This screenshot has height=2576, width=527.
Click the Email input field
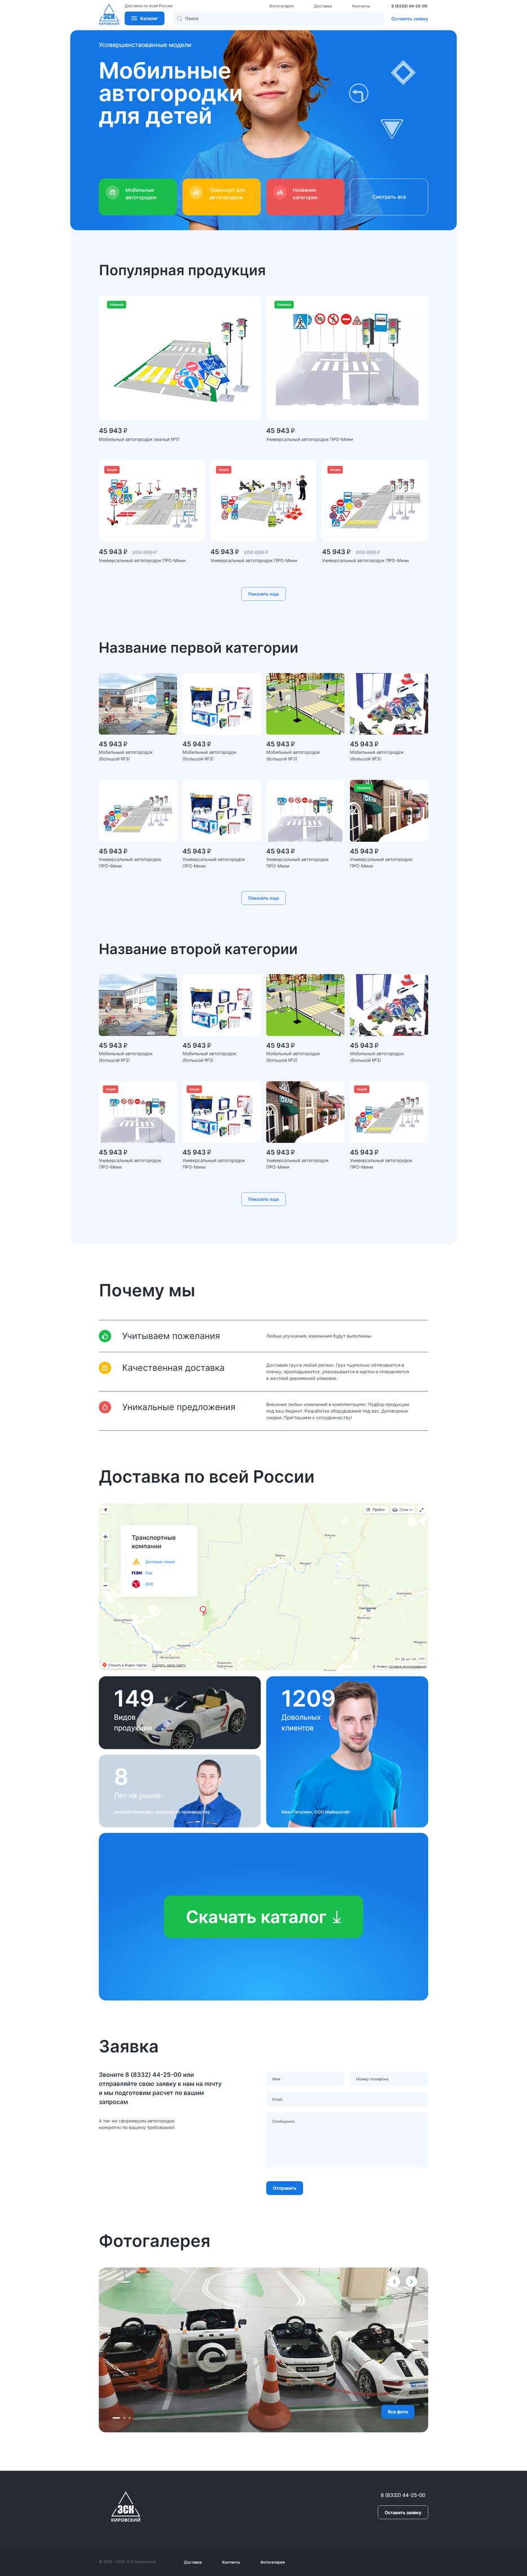pos(347,2099)
